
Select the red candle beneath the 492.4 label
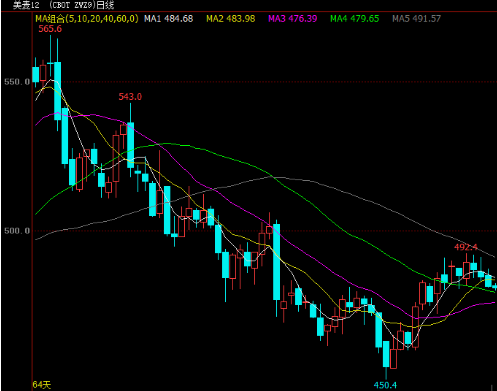[466, 269]
